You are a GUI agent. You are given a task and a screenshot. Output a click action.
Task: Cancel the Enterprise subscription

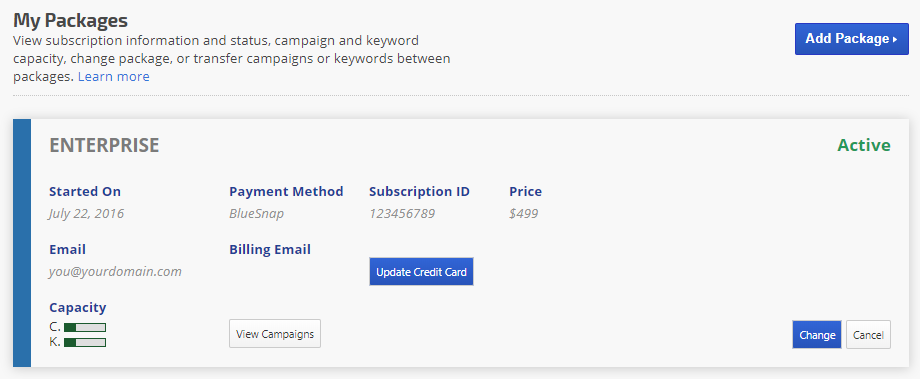pos(868,335)
